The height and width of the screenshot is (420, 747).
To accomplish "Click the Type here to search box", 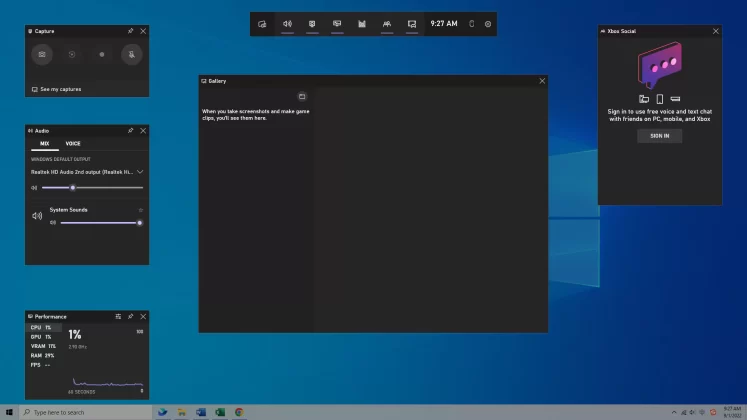I will pos(86,412).
